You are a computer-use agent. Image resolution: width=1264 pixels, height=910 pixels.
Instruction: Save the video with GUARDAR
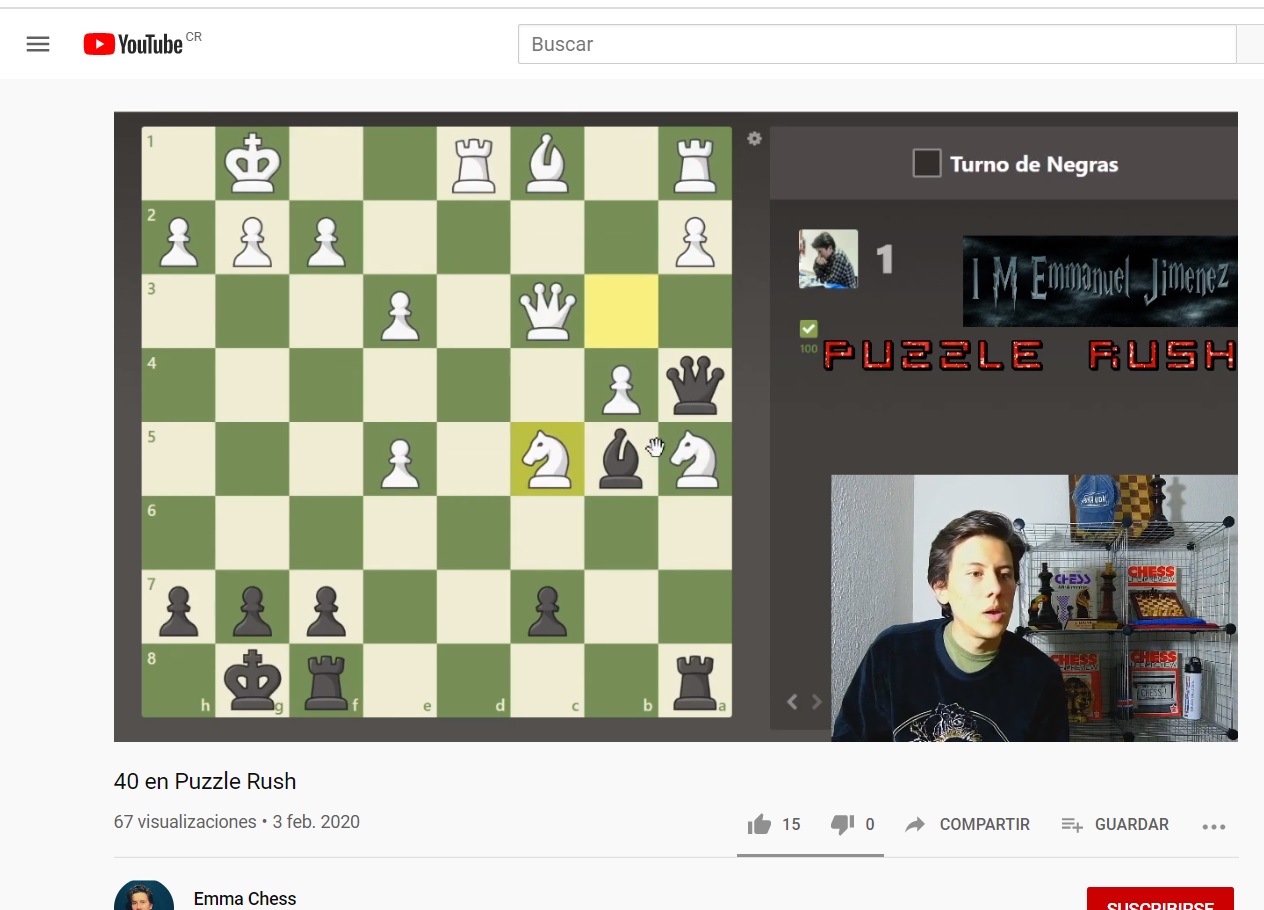1115,824
